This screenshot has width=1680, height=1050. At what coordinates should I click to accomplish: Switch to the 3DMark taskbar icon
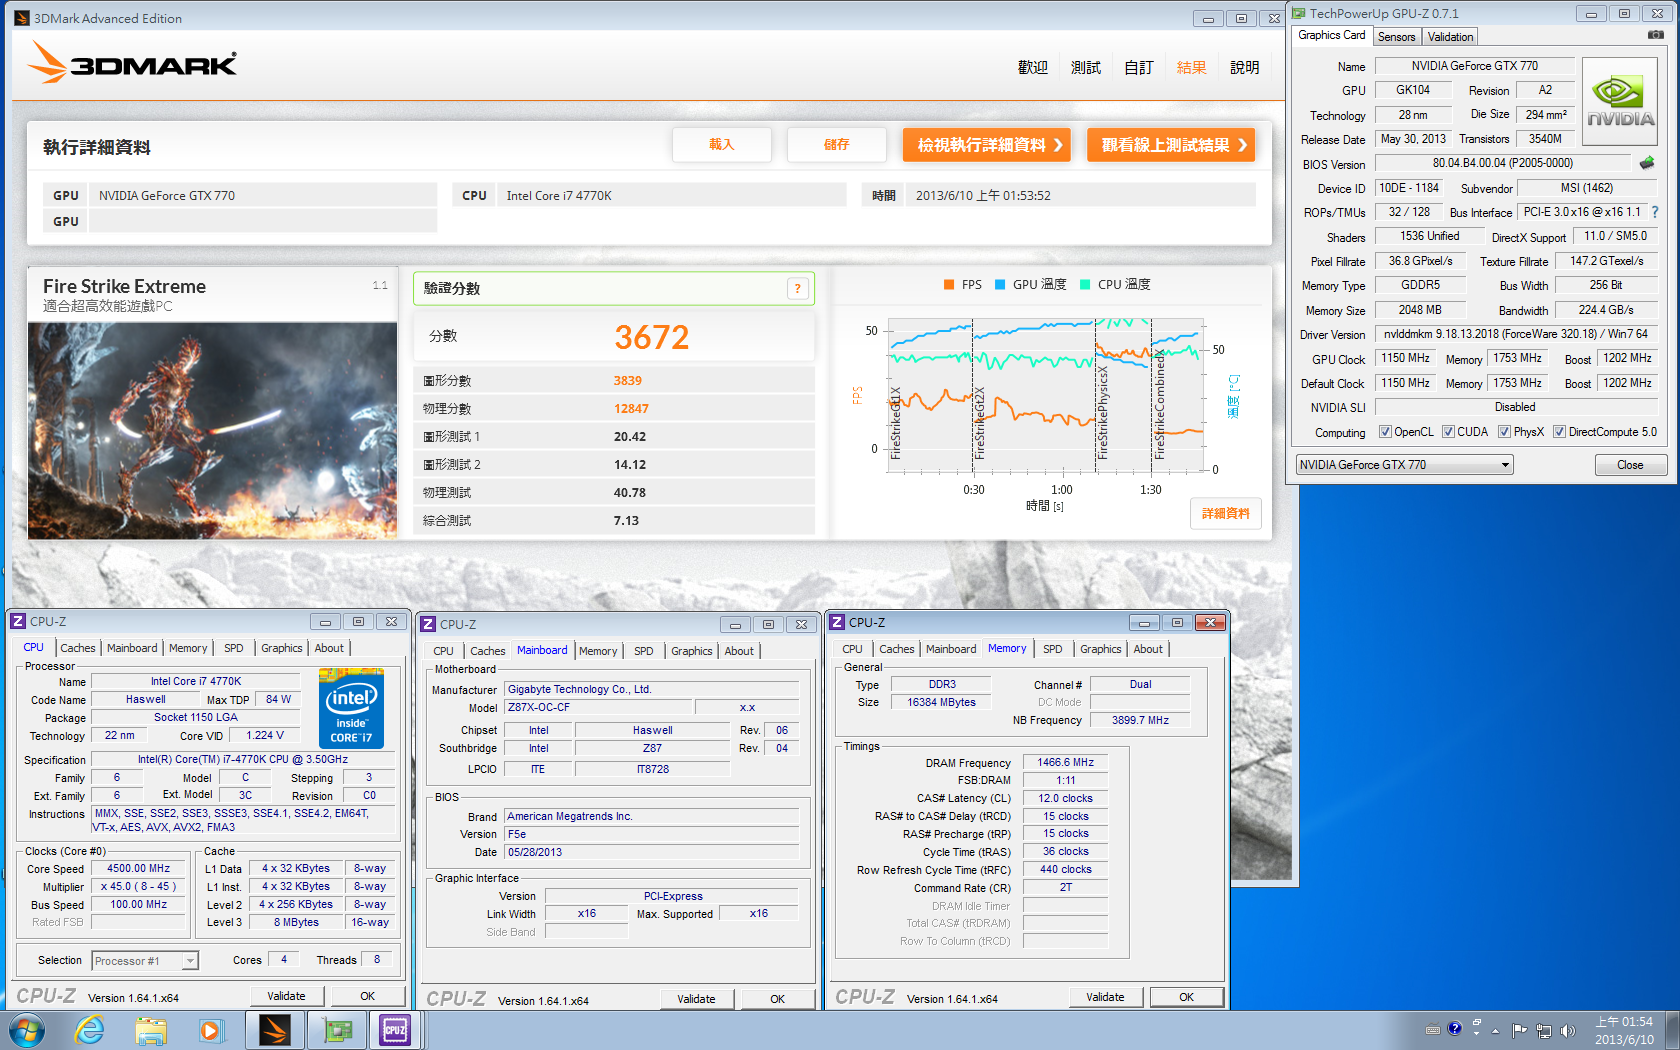tap(274, 1030)
